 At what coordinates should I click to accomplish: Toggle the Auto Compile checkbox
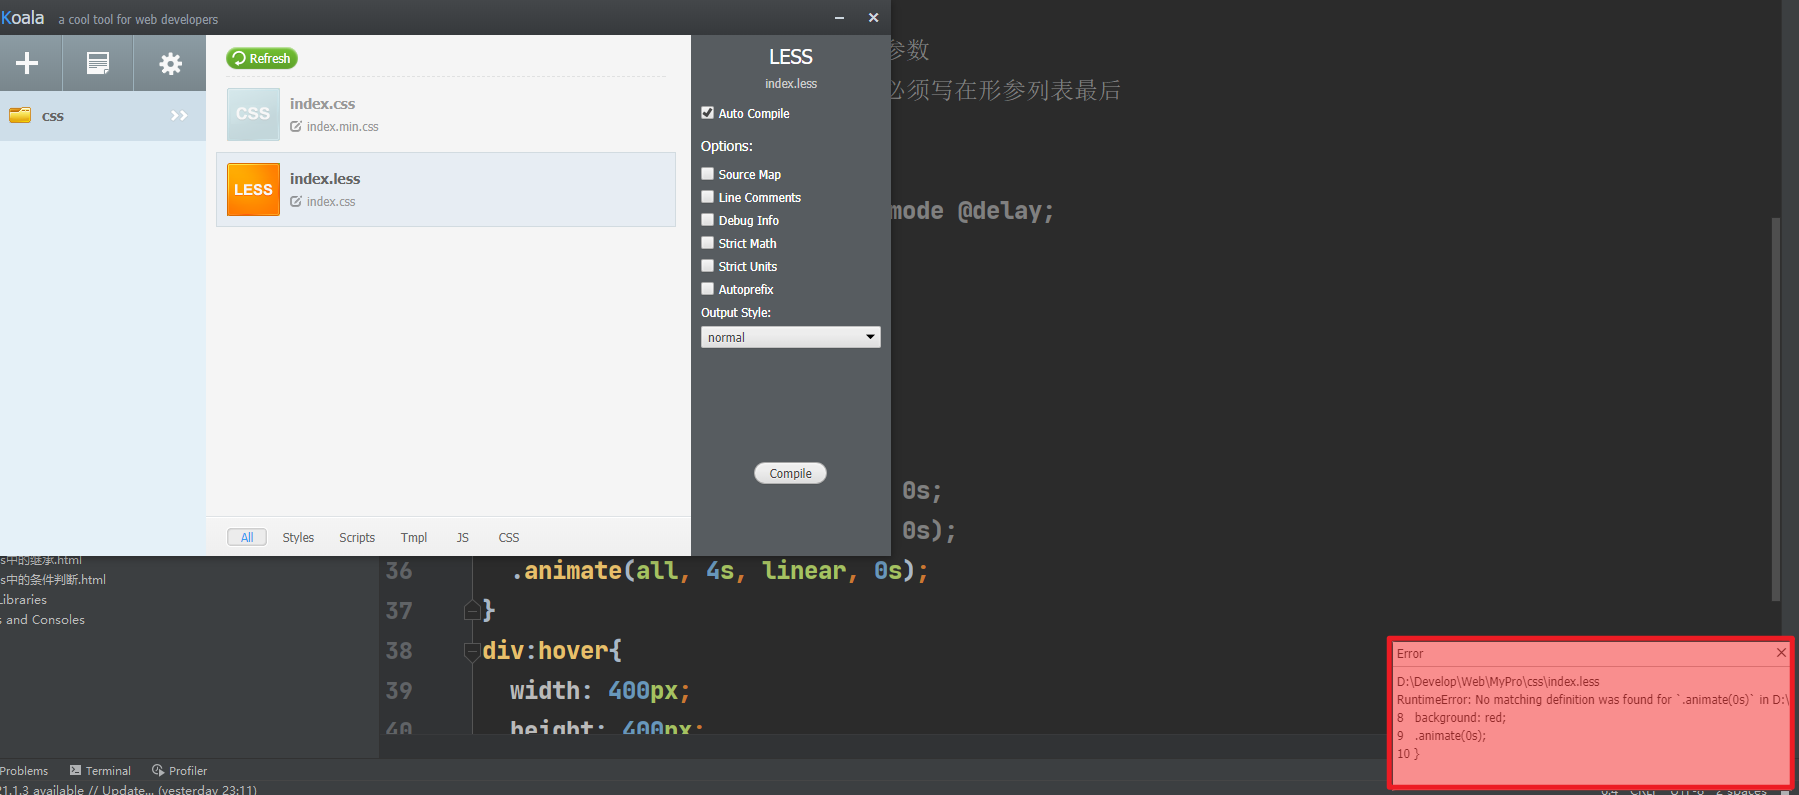708,113
